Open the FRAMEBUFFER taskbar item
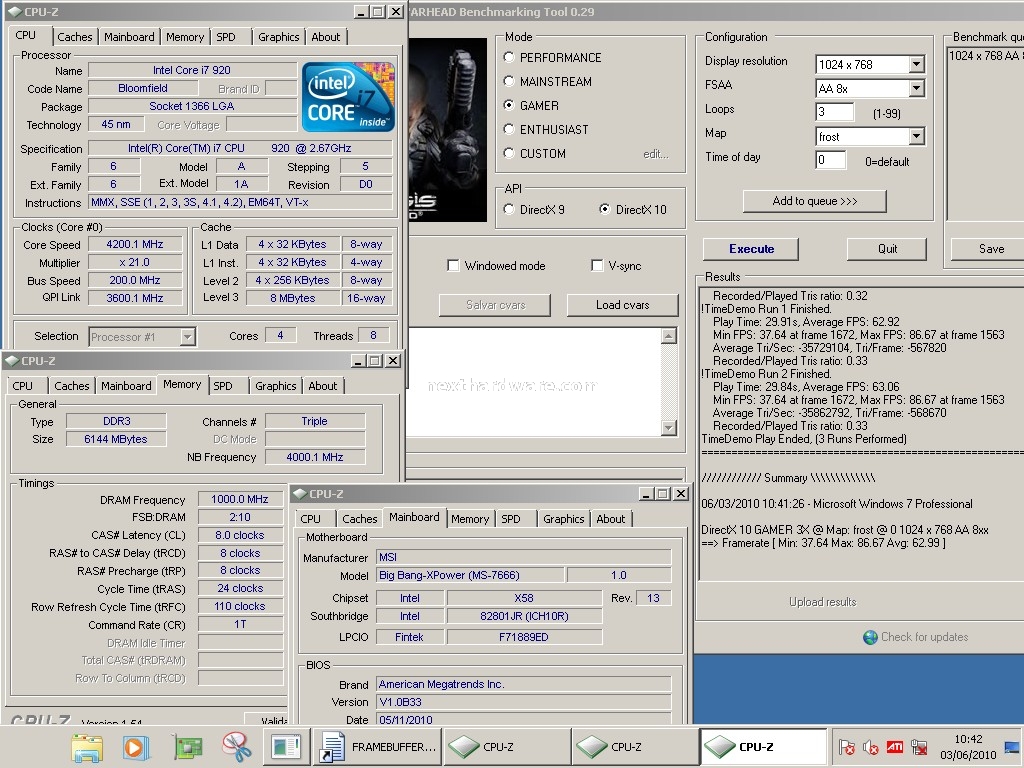 click(x=378, y=747)
